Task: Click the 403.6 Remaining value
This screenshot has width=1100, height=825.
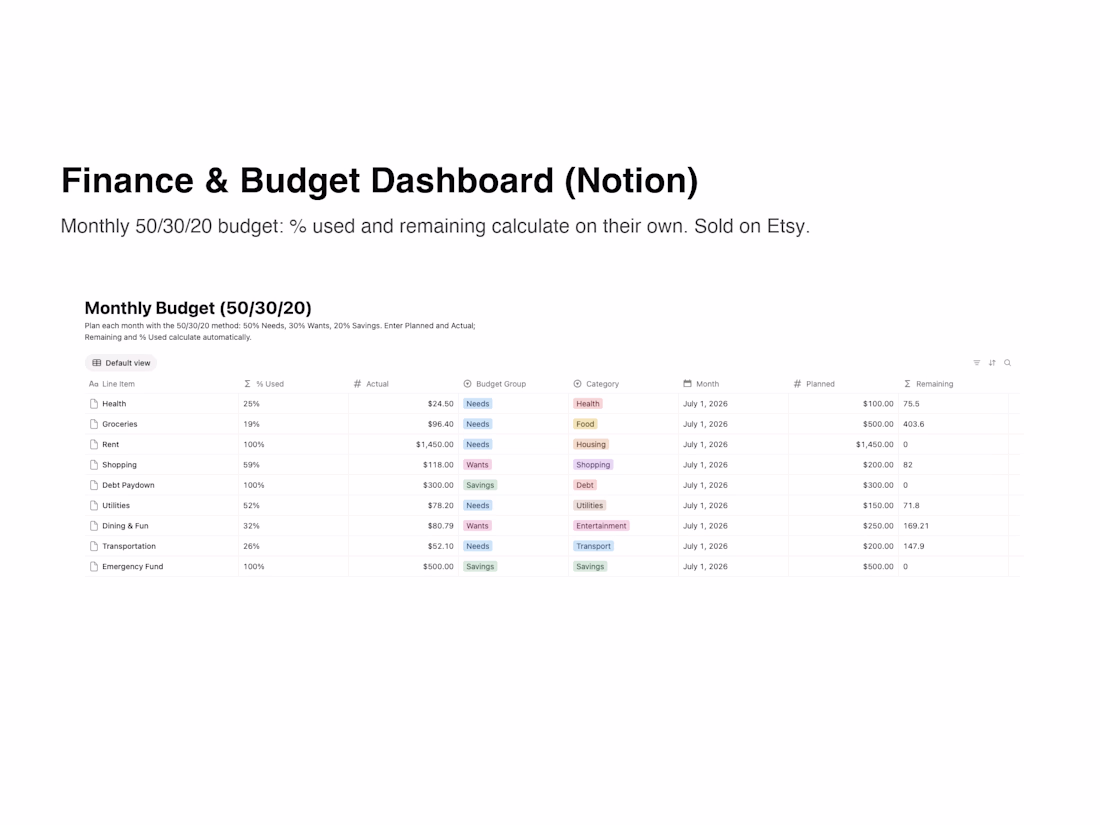Action: click(x=913, y=424)
